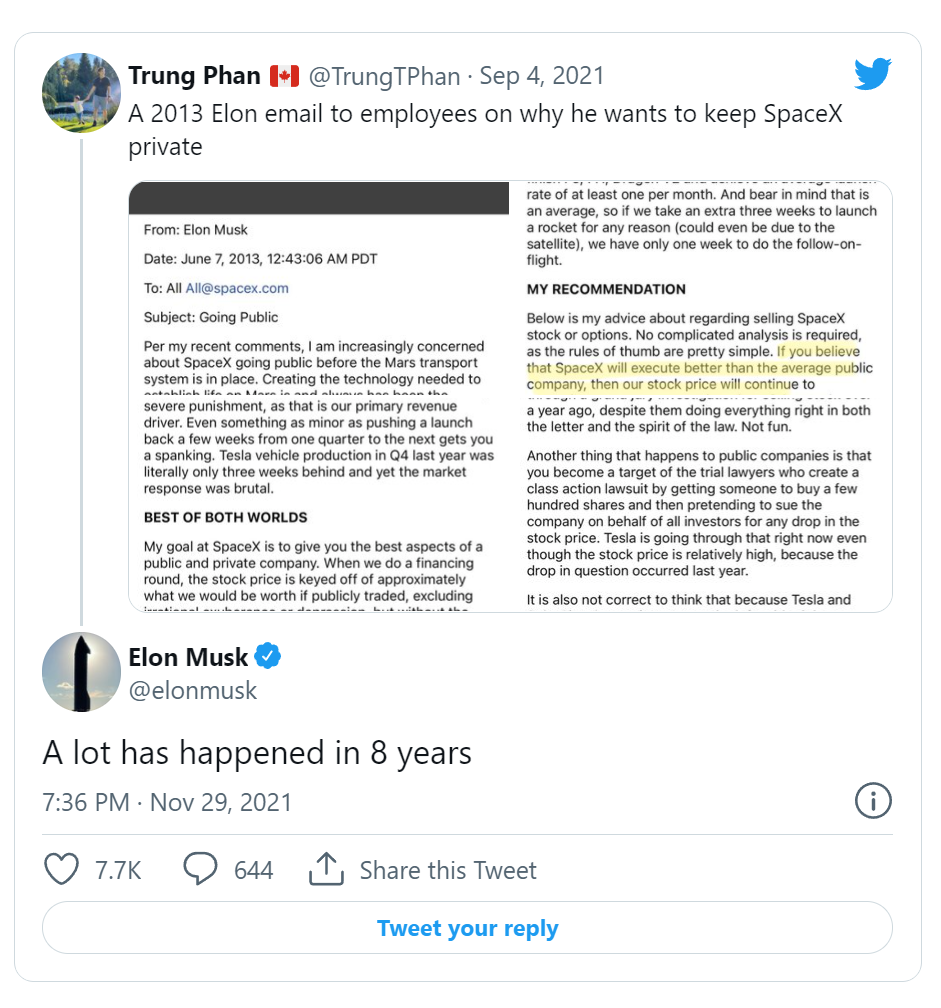Click the Twitter bird logo
Viewport: 941px width, 1008px height.
click(x=872, y=75)
